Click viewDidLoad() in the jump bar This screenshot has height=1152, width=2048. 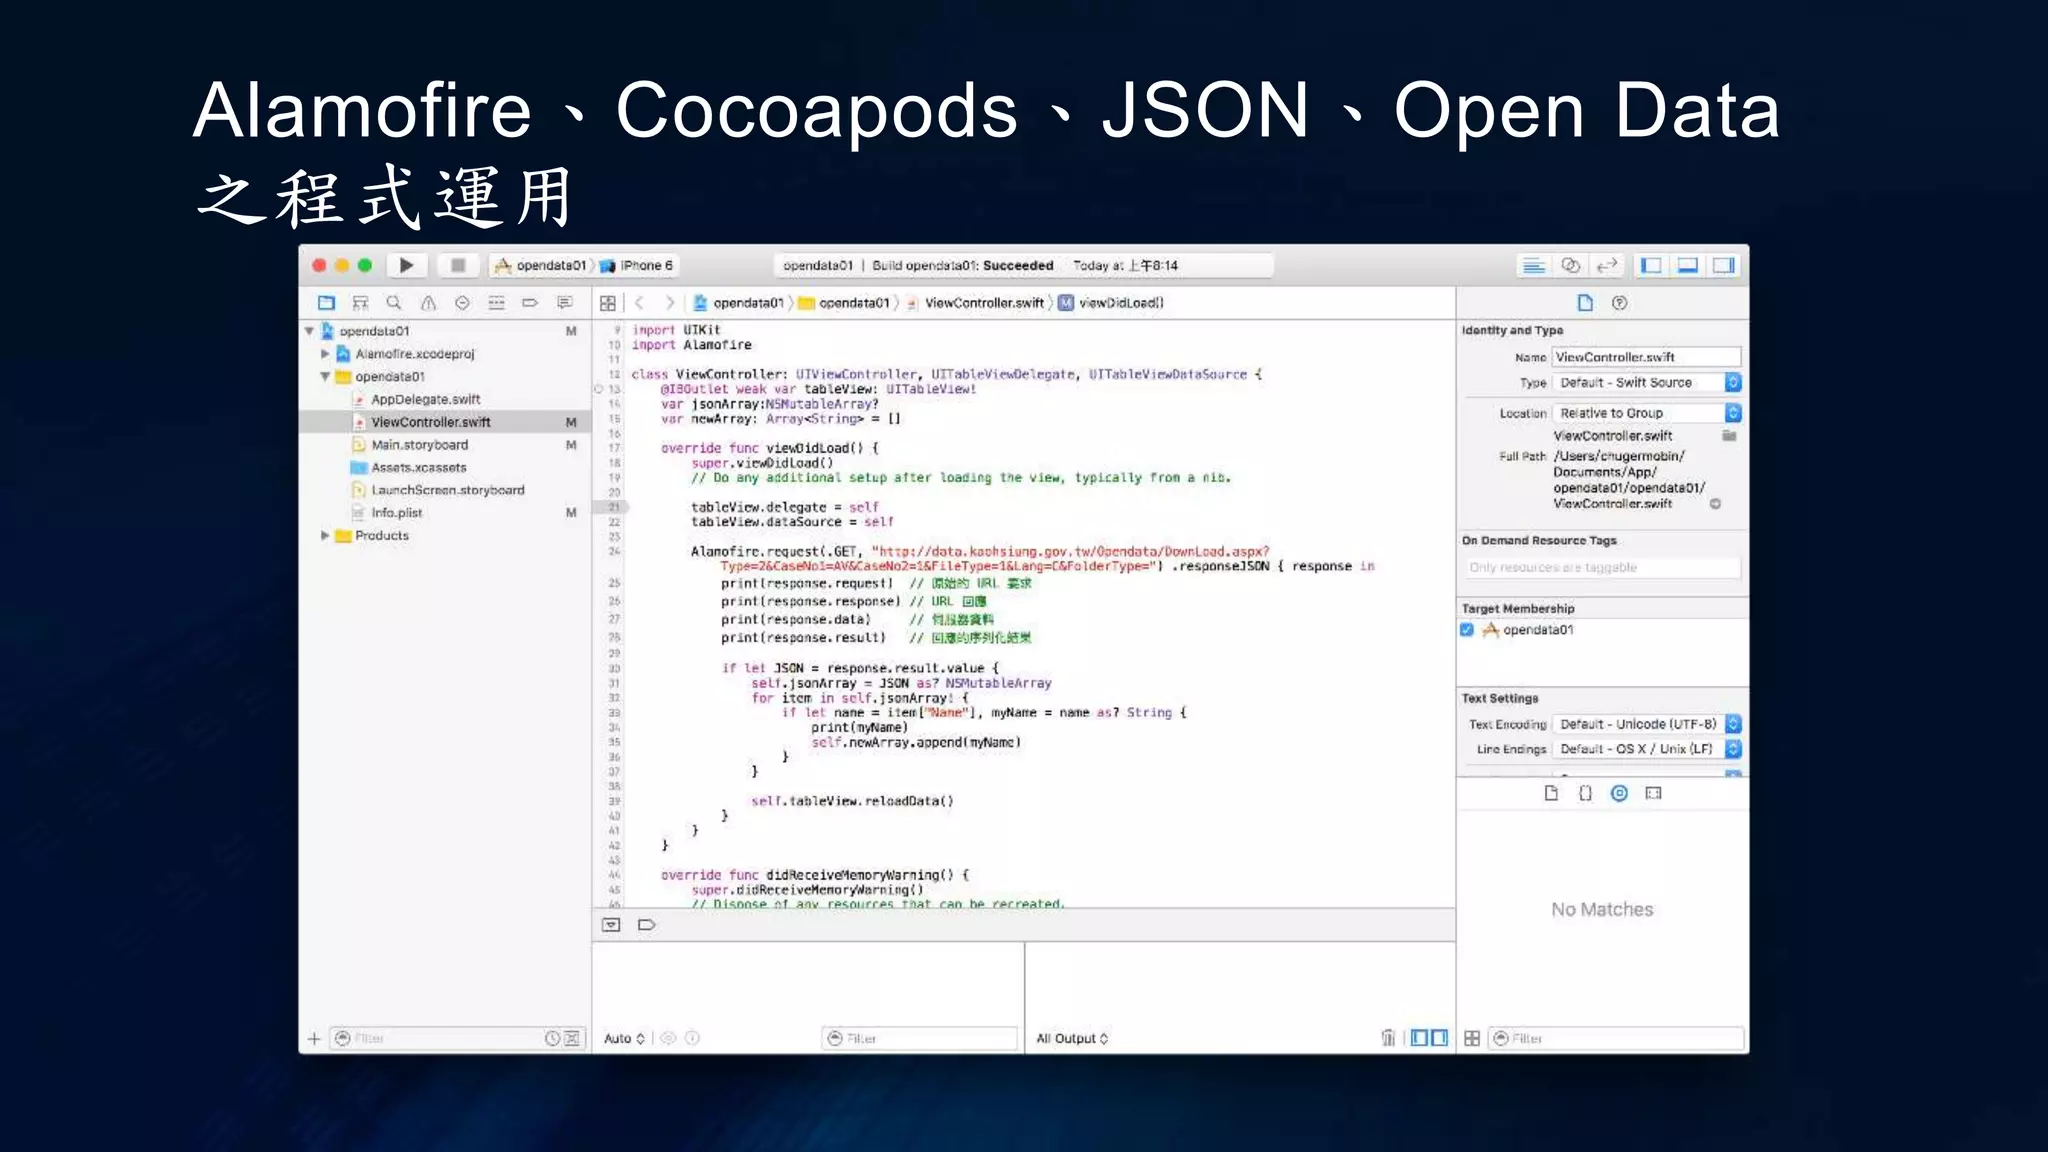[1112, 303]
